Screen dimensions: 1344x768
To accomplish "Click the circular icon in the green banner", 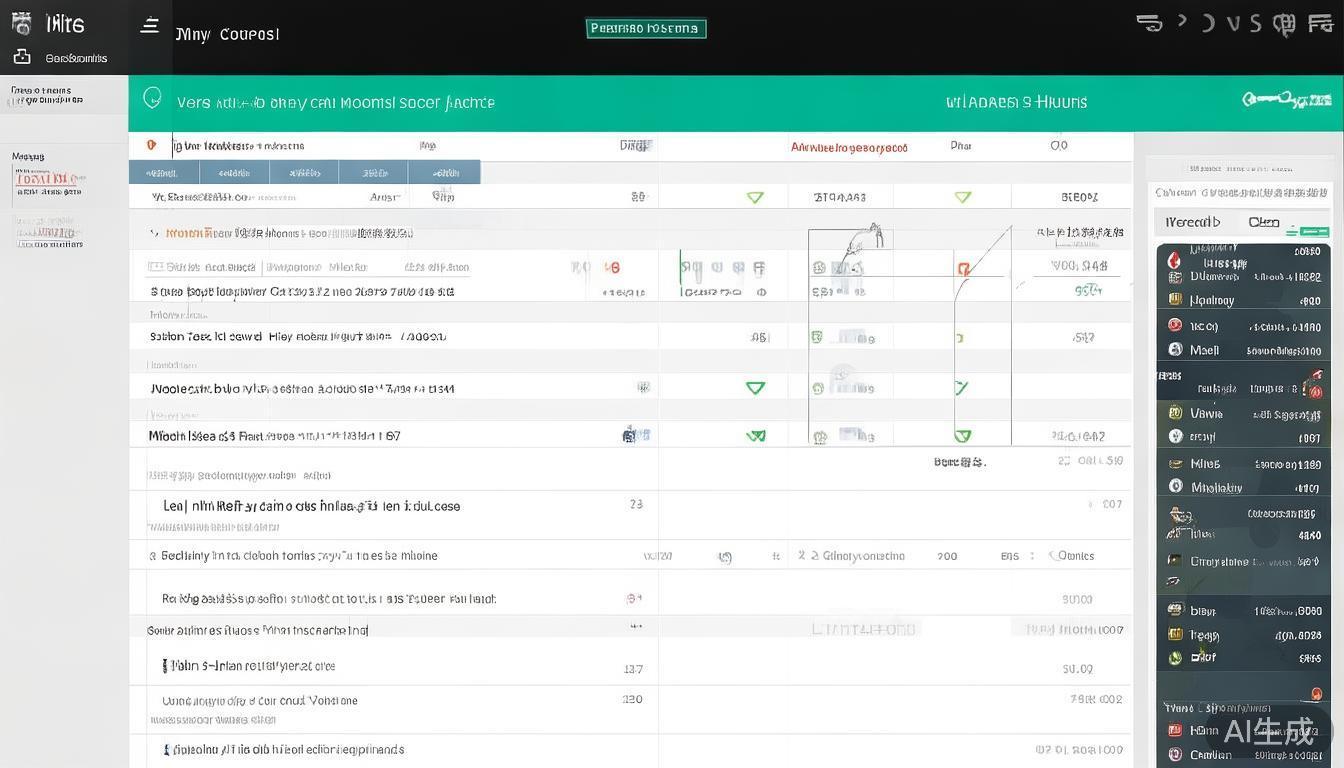I will [x=152, y=98].
